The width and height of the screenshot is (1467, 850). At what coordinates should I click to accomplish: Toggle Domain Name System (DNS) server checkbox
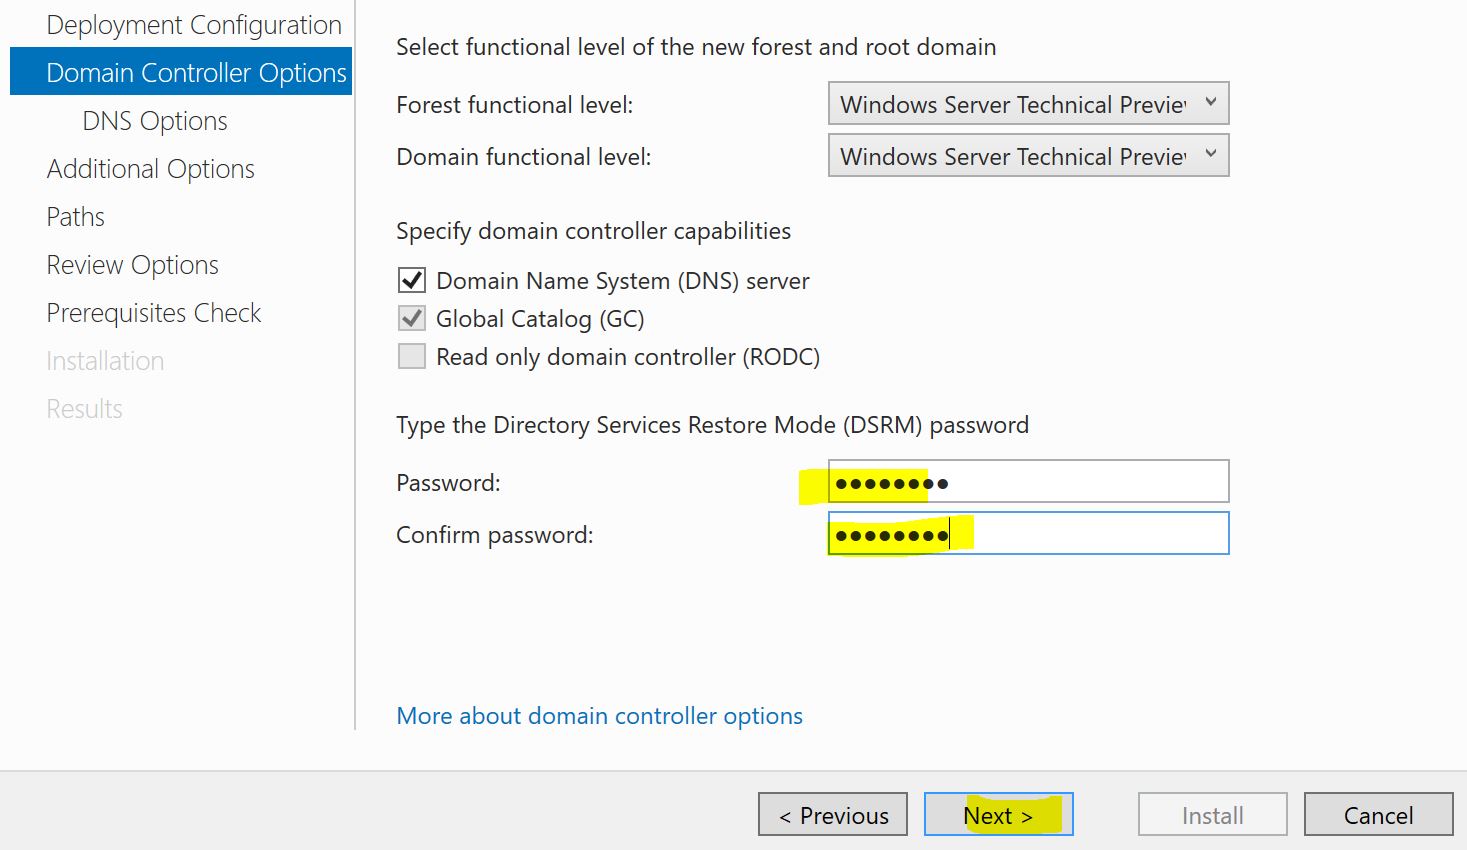(x=412, y=281)
